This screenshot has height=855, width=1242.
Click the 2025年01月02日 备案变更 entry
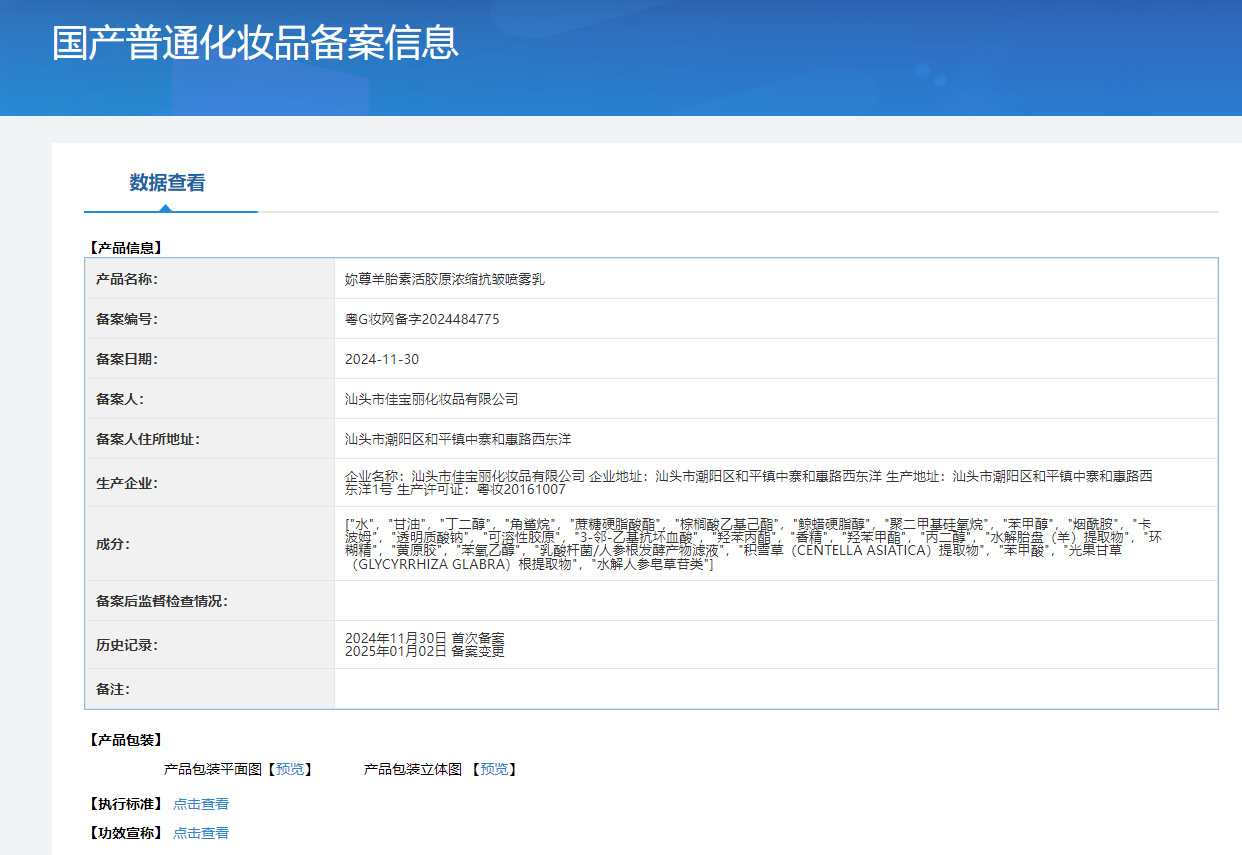pyautogui.click(x=424, y=652)
